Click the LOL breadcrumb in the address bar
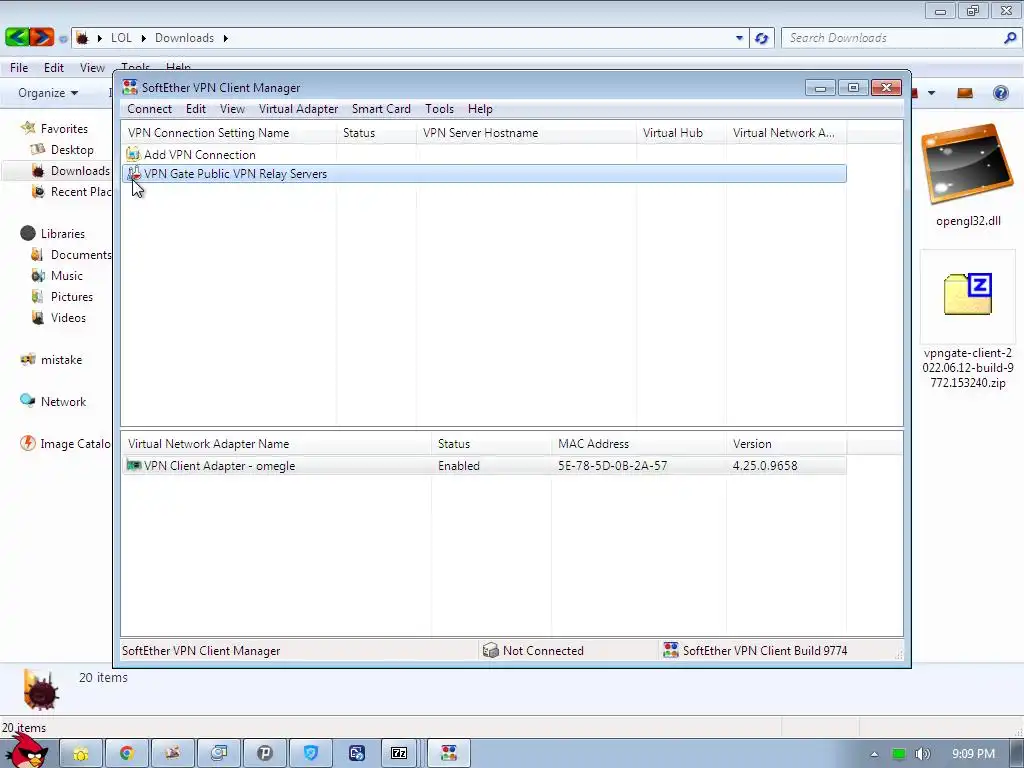1024x768 pixels. pyautogui.click(x=121, y=38)
